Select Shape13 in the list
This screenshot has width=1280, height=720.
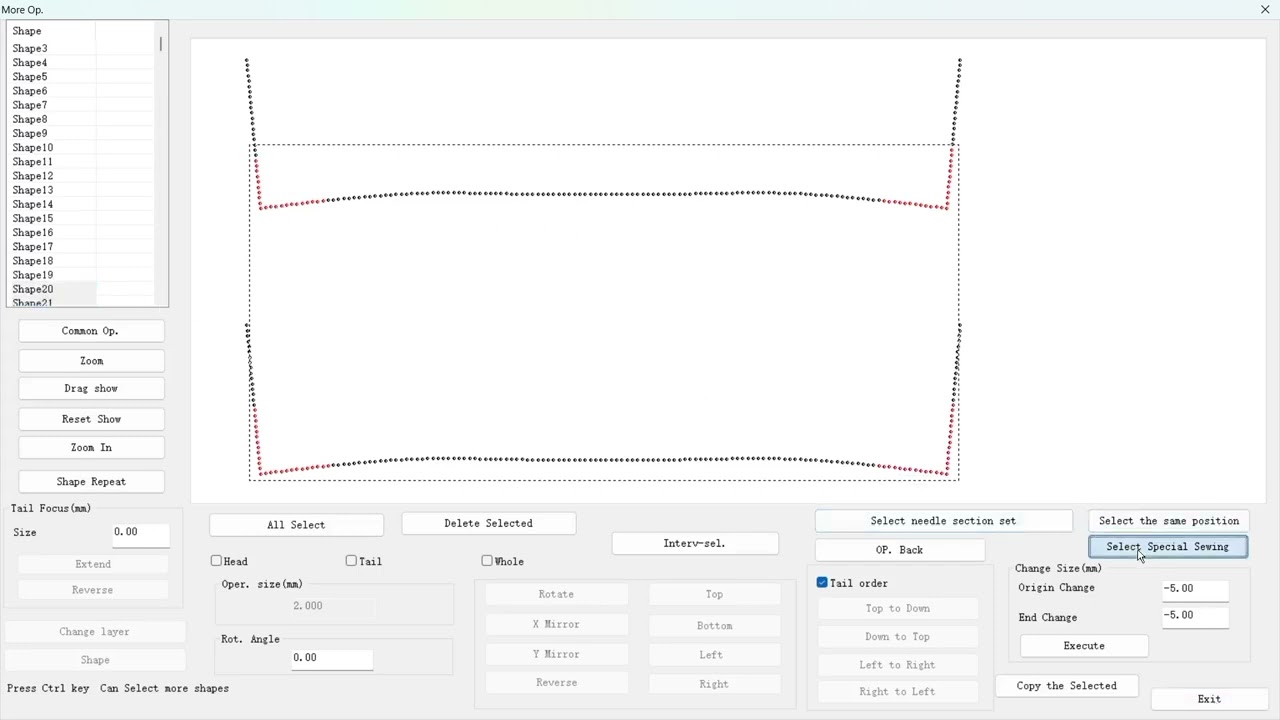33,190
